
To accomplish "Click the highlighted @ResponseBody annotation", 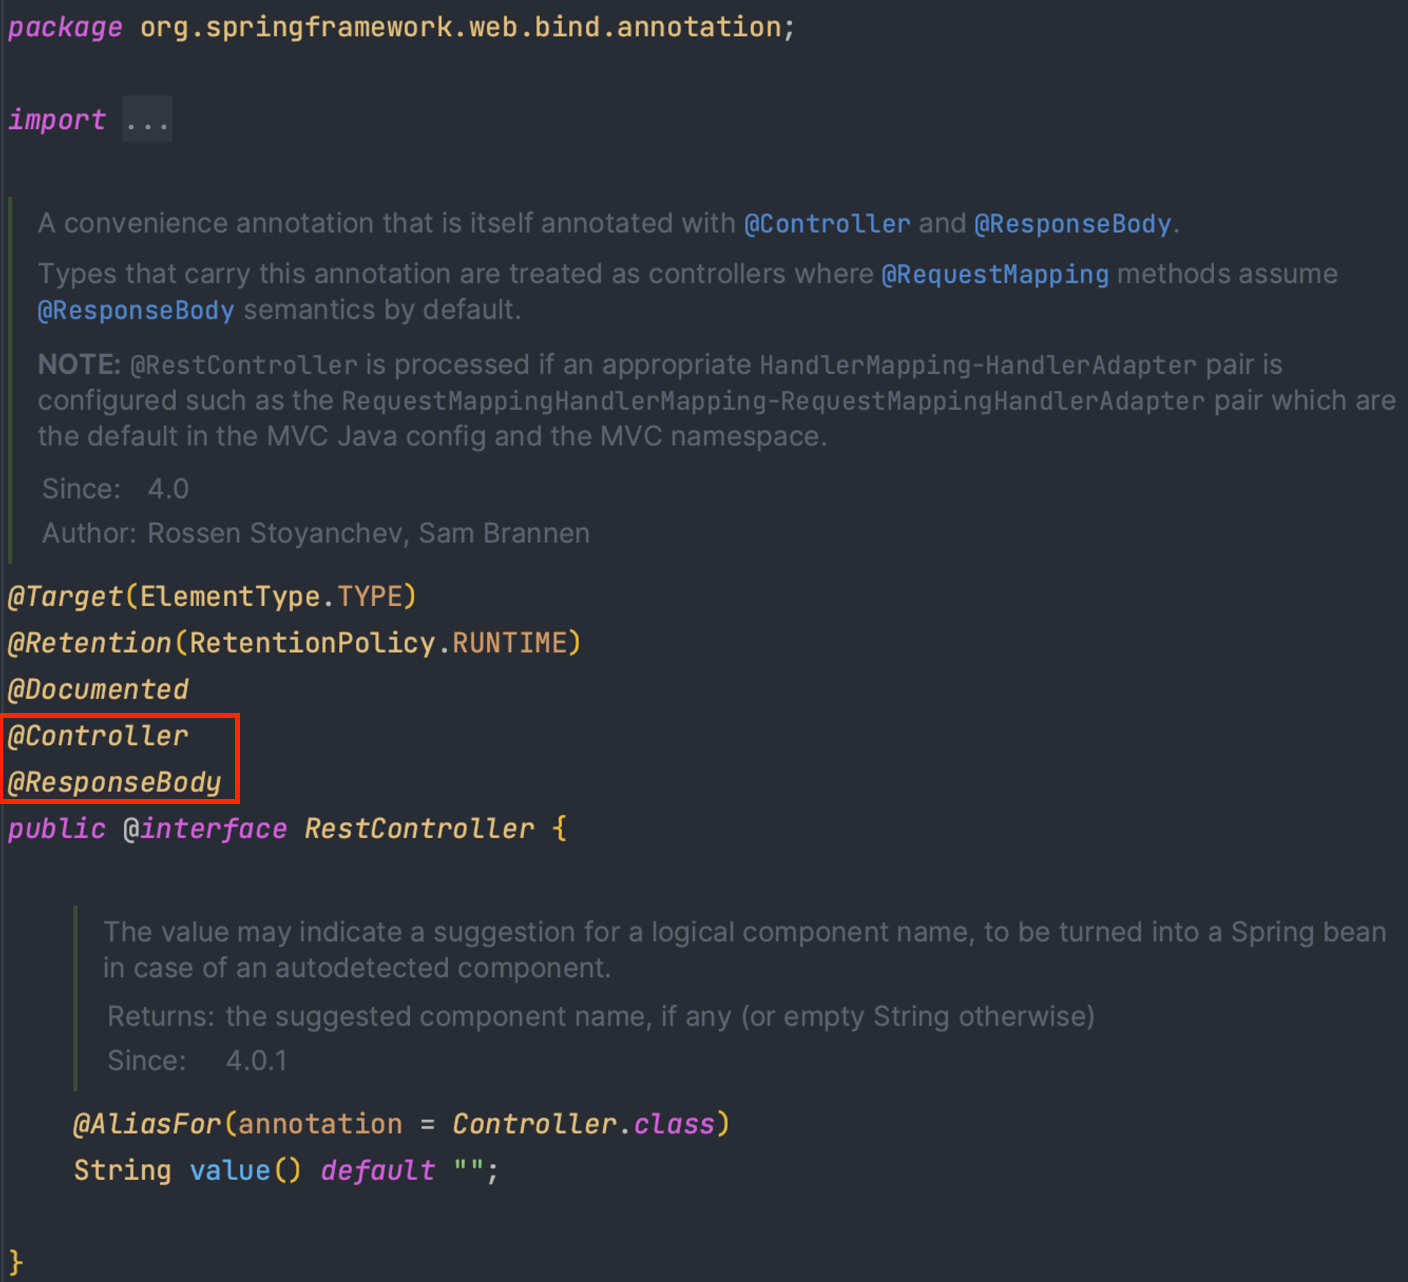I will click(114, 782).
